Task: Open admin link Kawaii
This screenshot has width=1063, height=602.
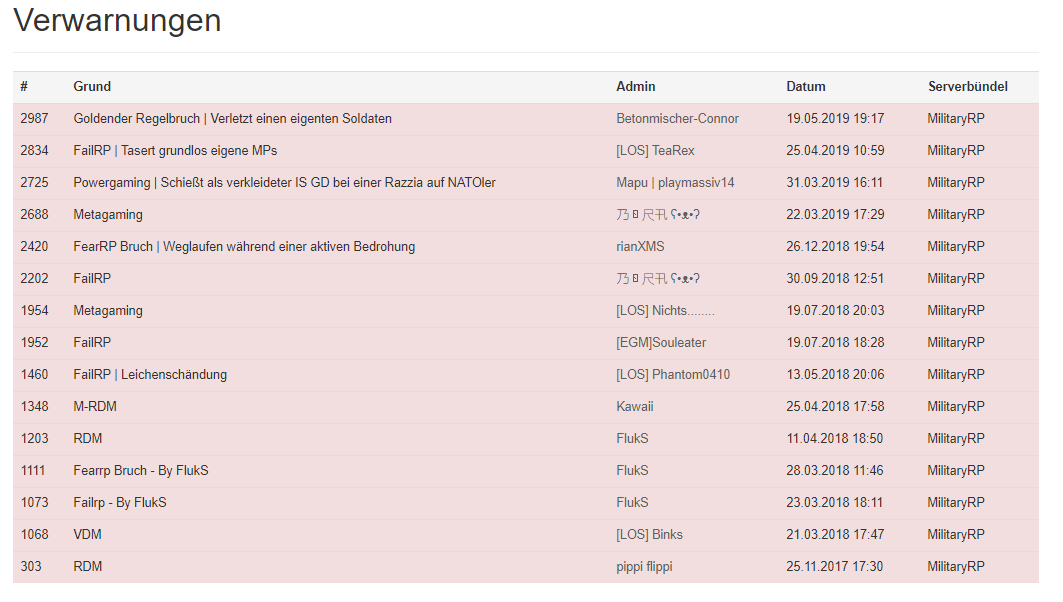Action: (635, 406)
